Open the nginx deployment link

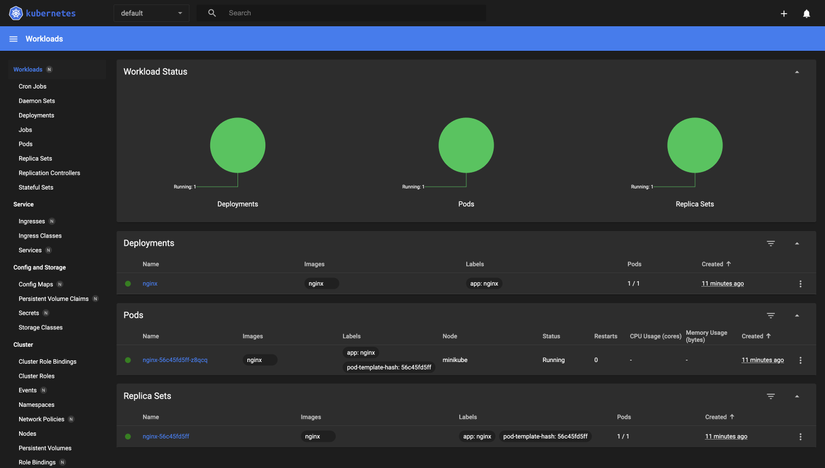pos(150,283)
